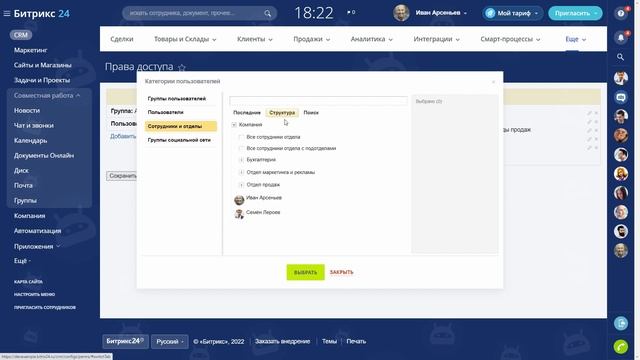
Task: Click Иван Арсеньев avatar in the header
Action: point(401,13)
